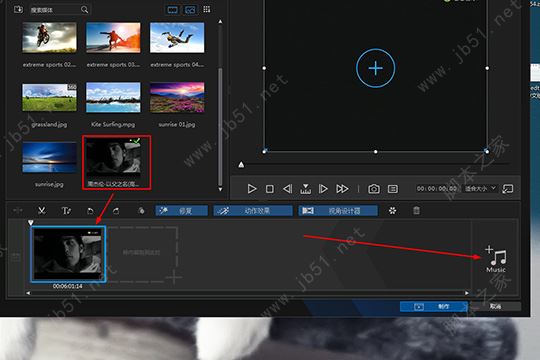Click the undock preview window icon

508,189
